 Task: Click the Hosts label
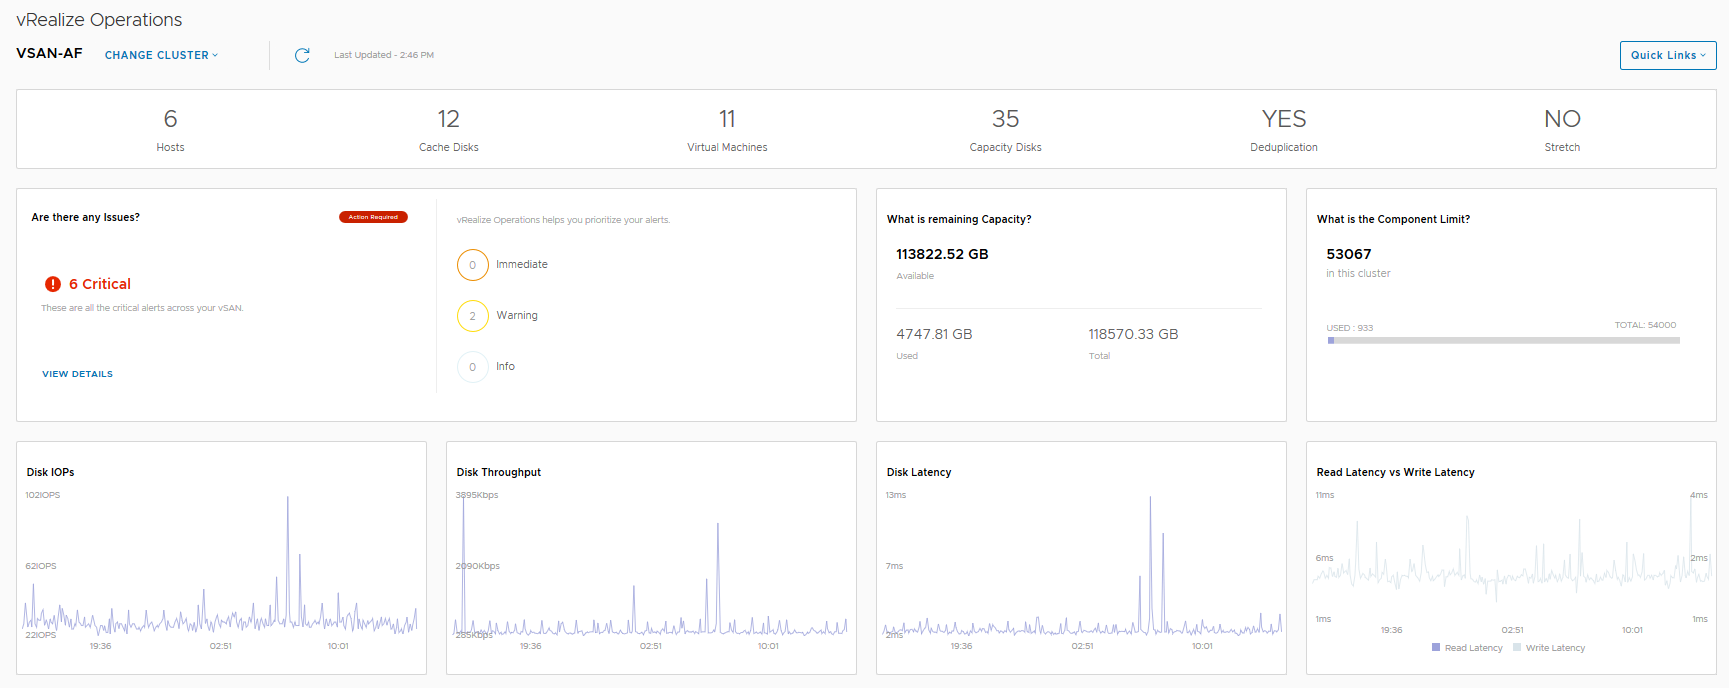point(170,147)
